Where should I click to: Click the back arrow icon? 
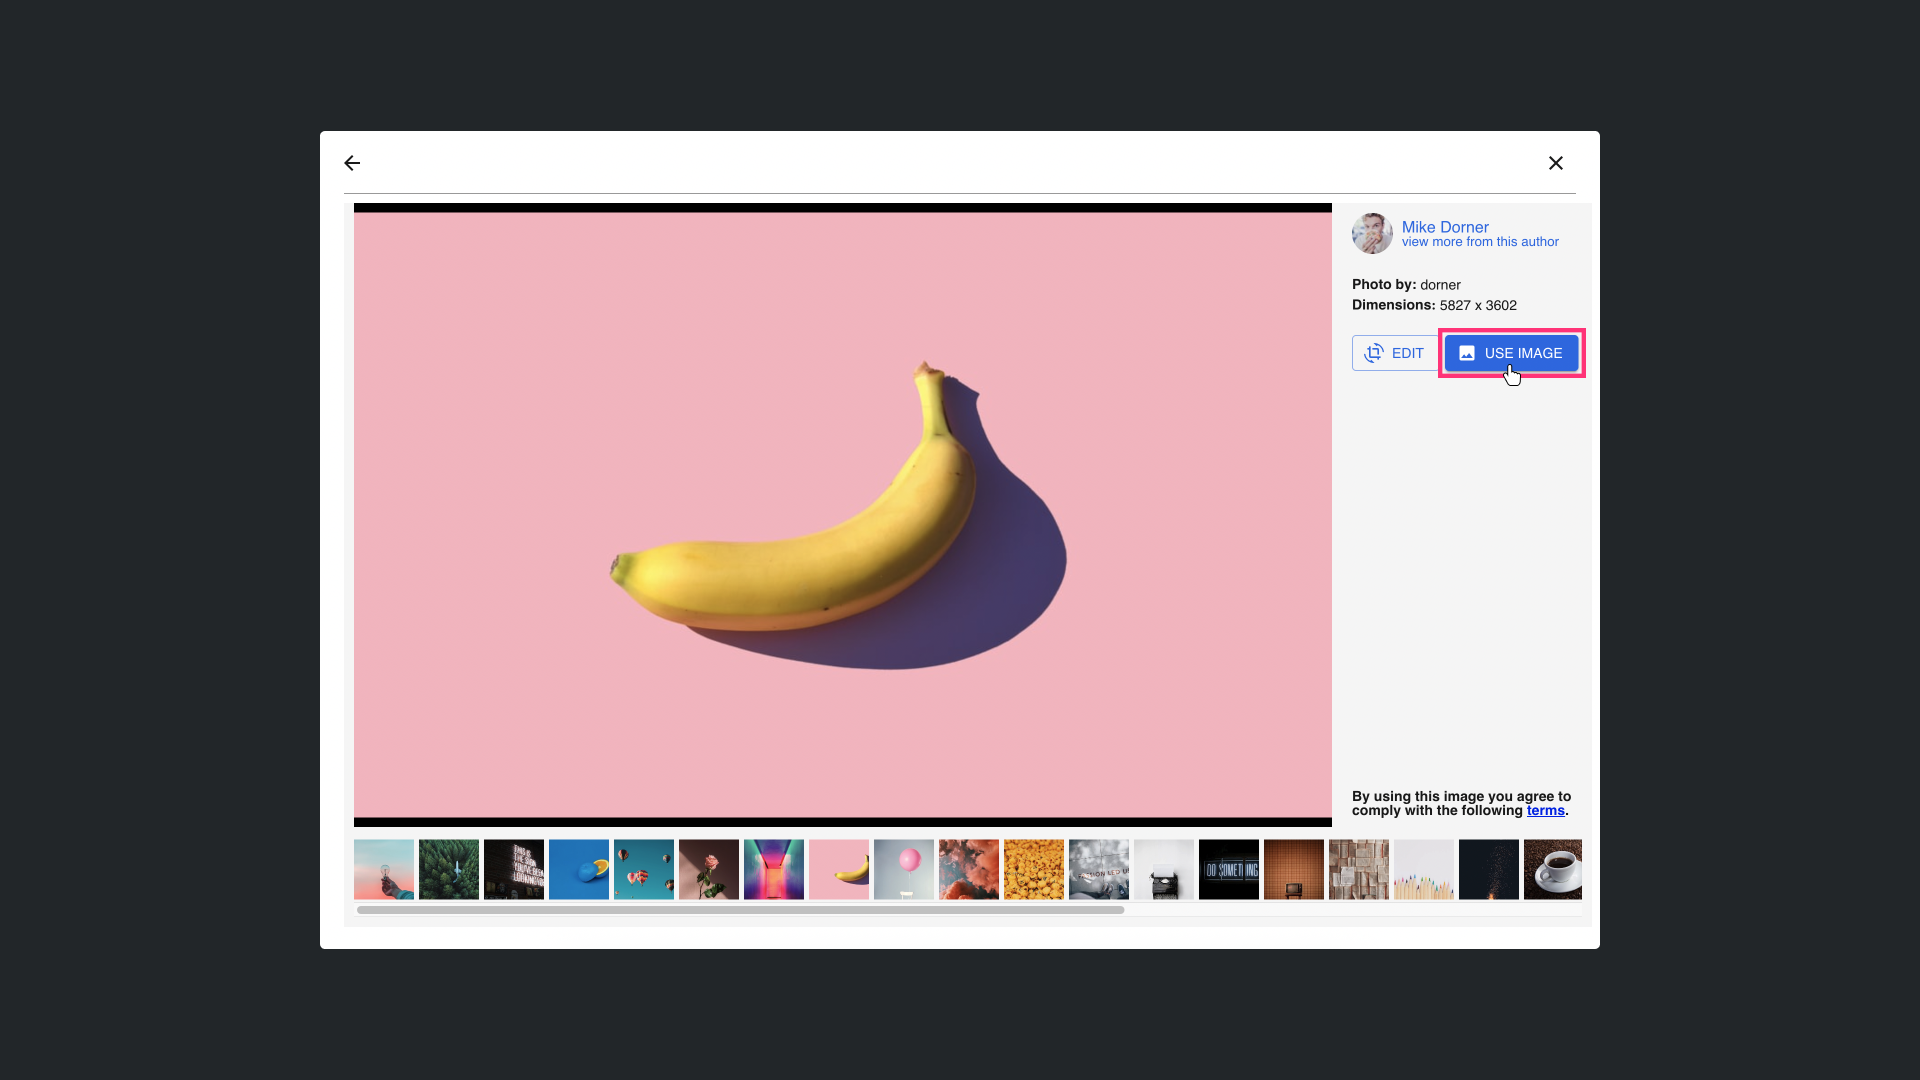coord(352,163)
